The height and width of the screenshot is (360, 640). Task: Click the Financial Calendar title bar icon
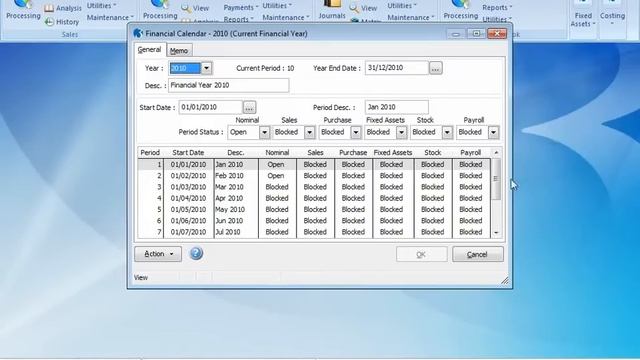pos(138,33)
